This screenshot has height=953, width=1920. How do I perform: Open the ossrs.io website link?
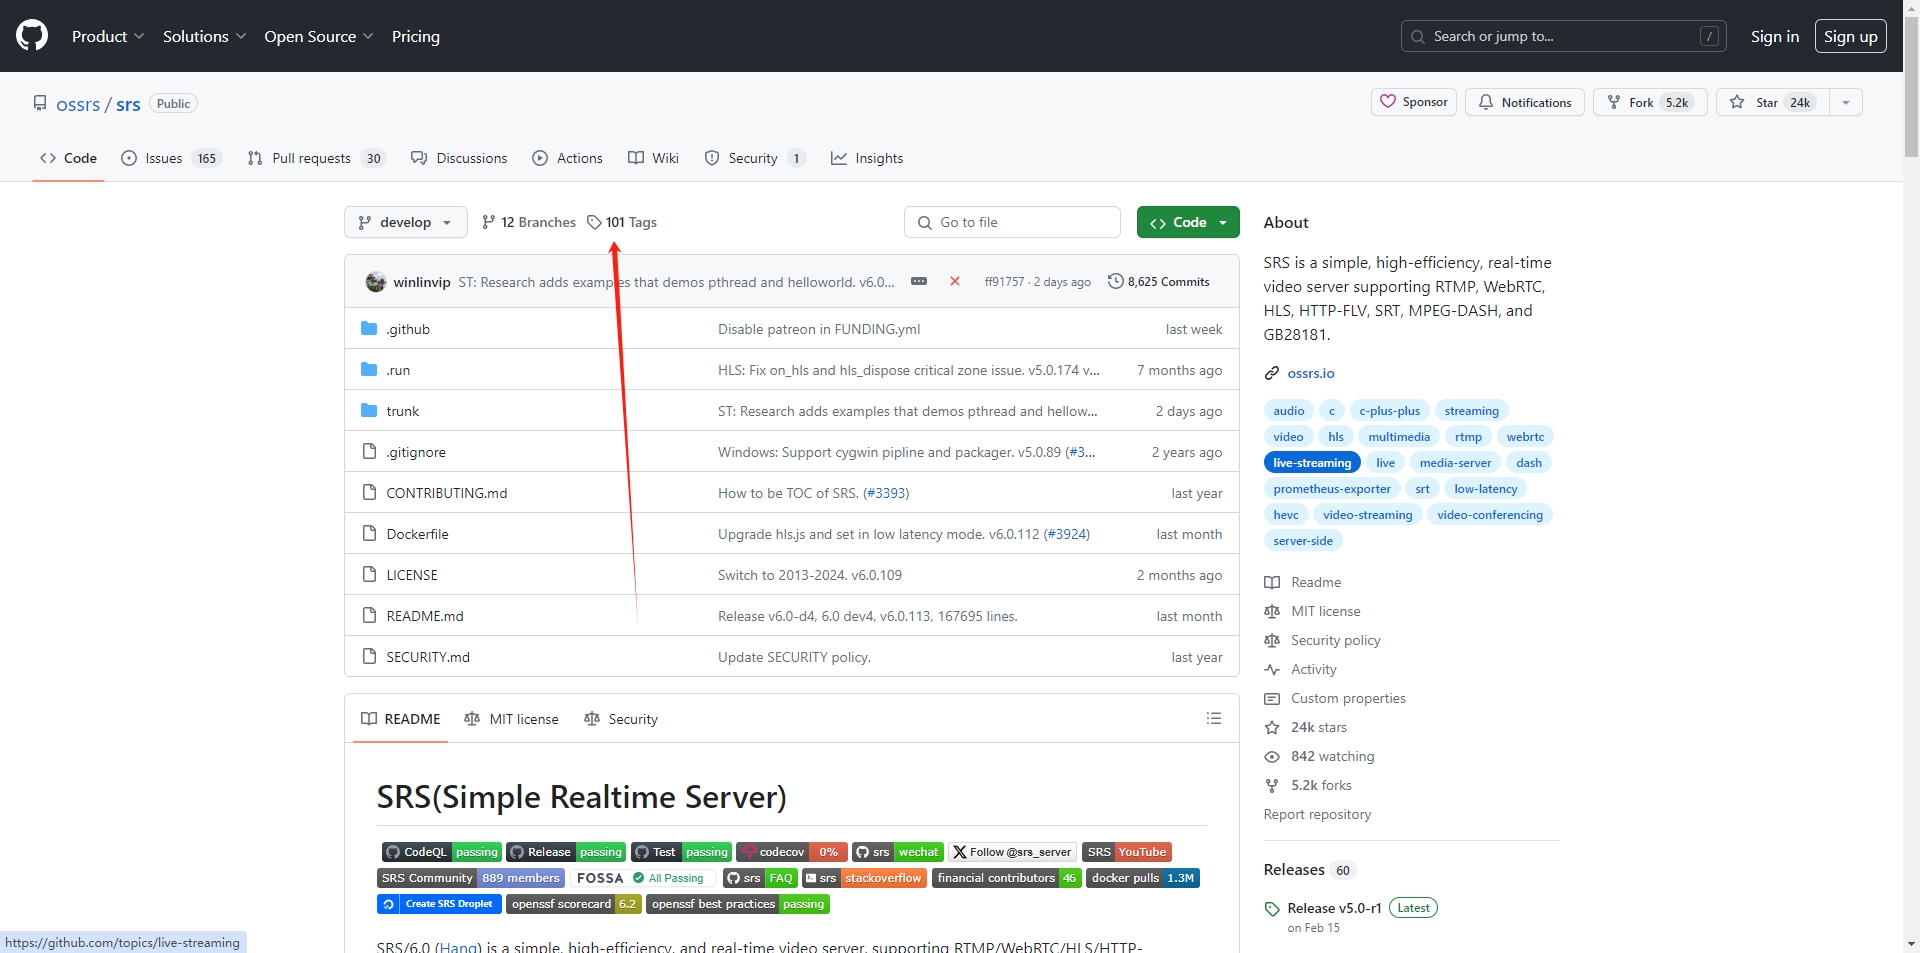pos(1311,373)
